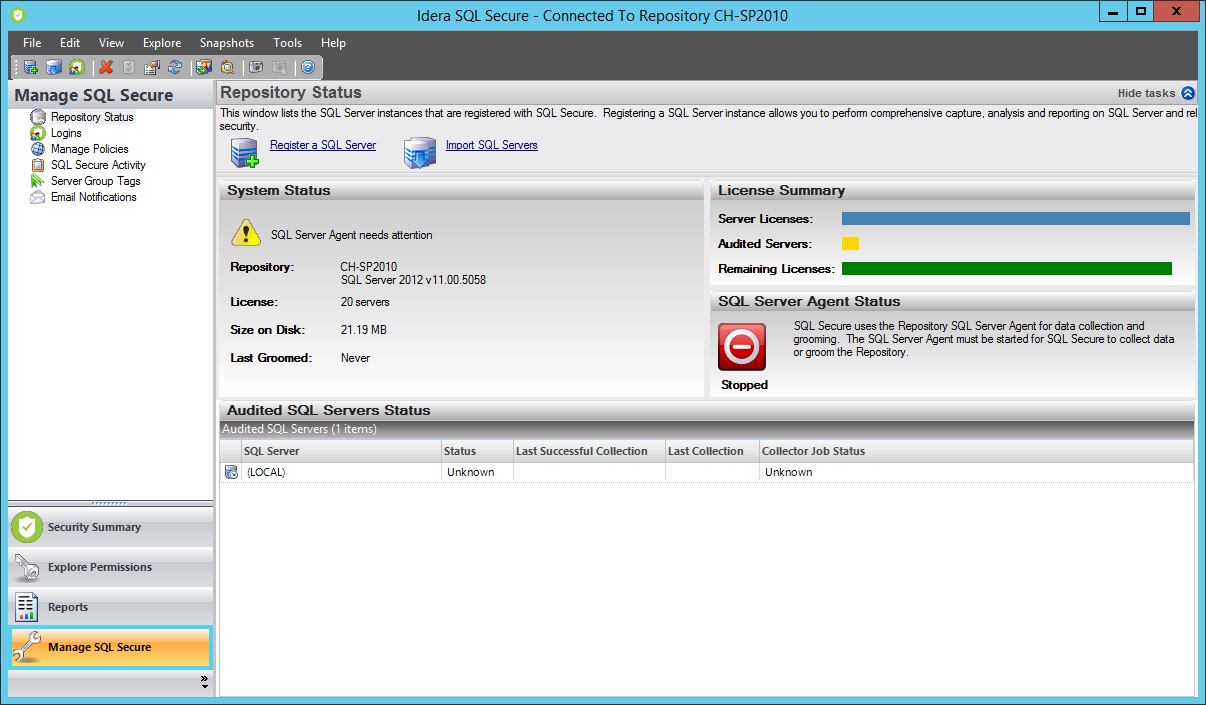Click the yellow Audited Servers bar
This screenshot has height=705, width=1206.
point(851,243)
